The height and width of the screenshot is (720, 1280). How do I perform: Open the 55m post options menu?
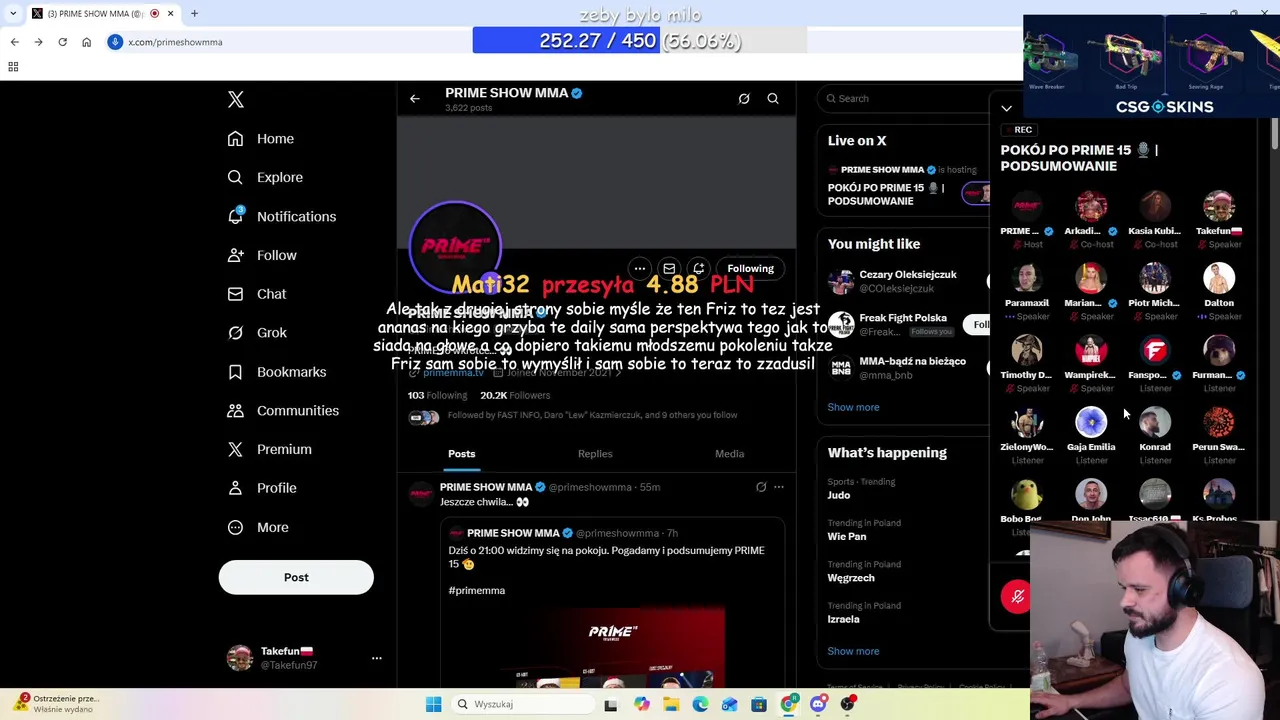point(779,487)
